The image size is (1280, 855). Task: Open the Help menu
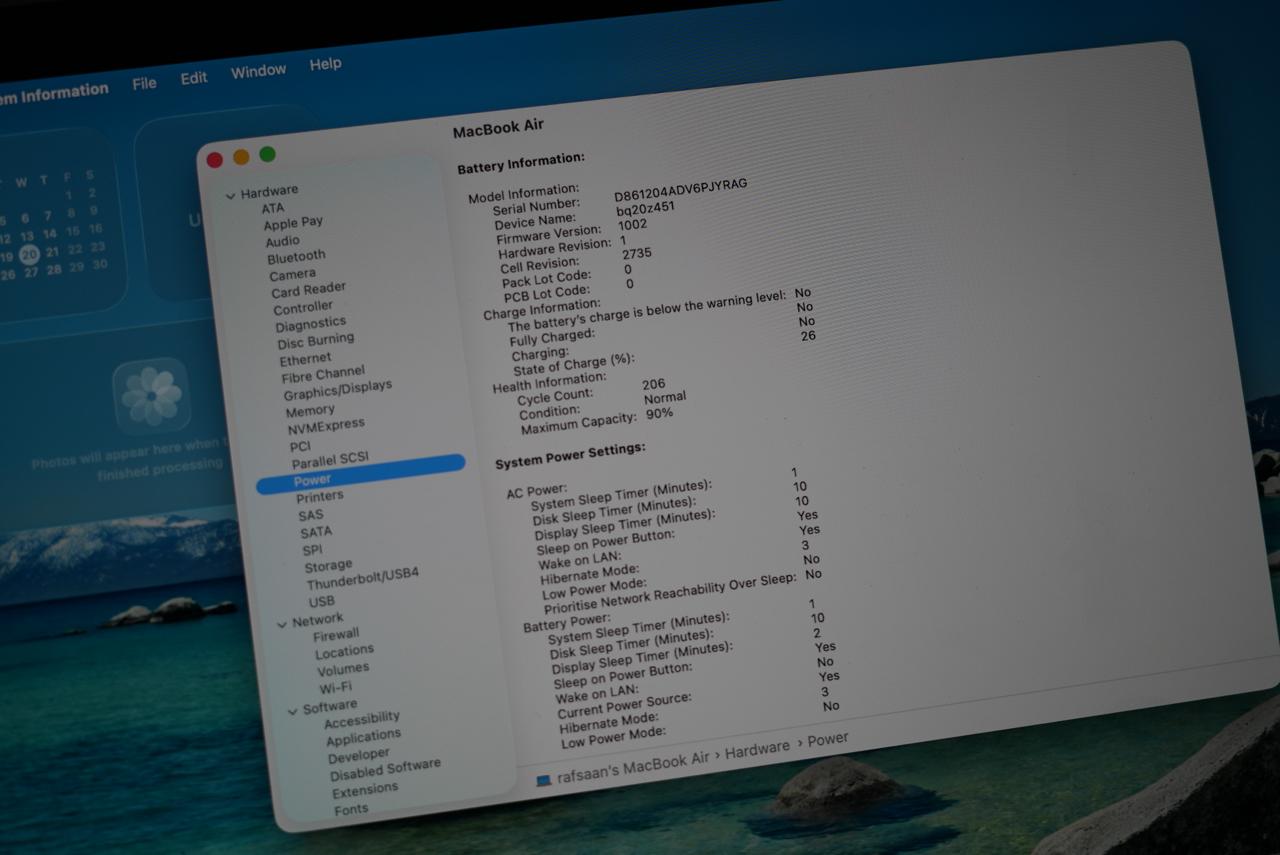(x=325, y=64)
